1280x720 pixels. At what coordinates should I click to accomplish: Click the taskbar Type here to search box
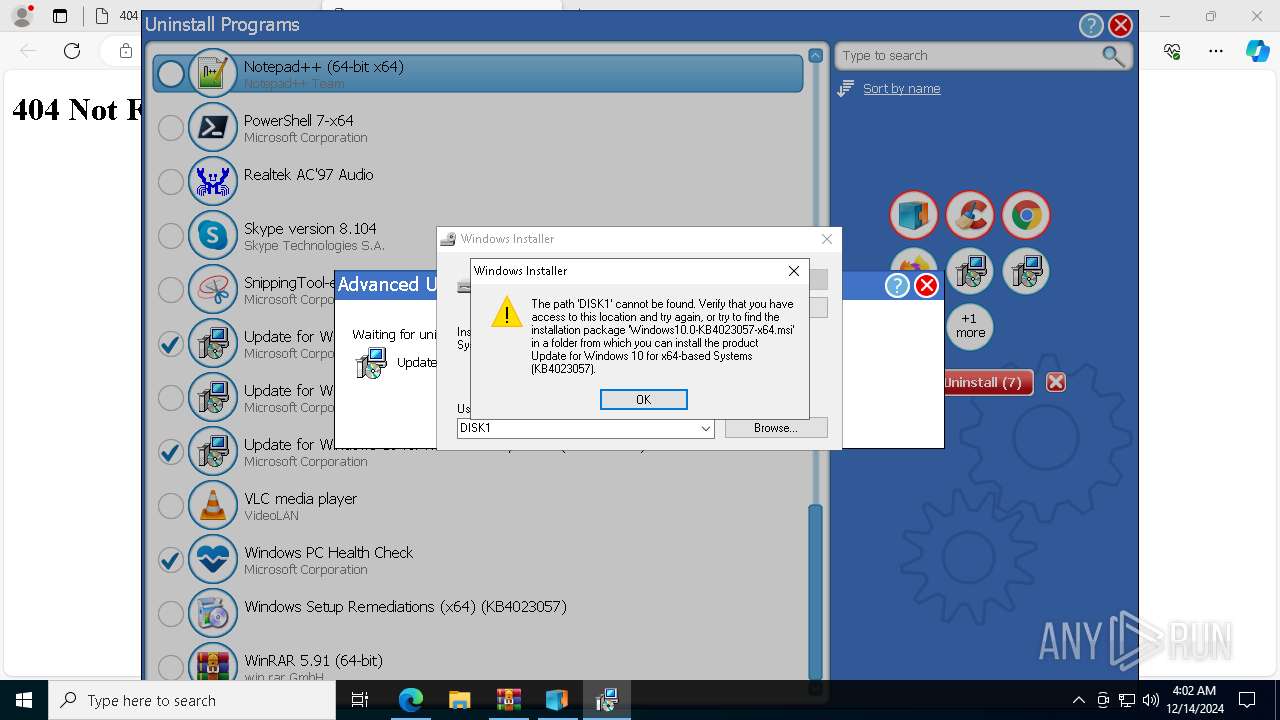(192, 700)
